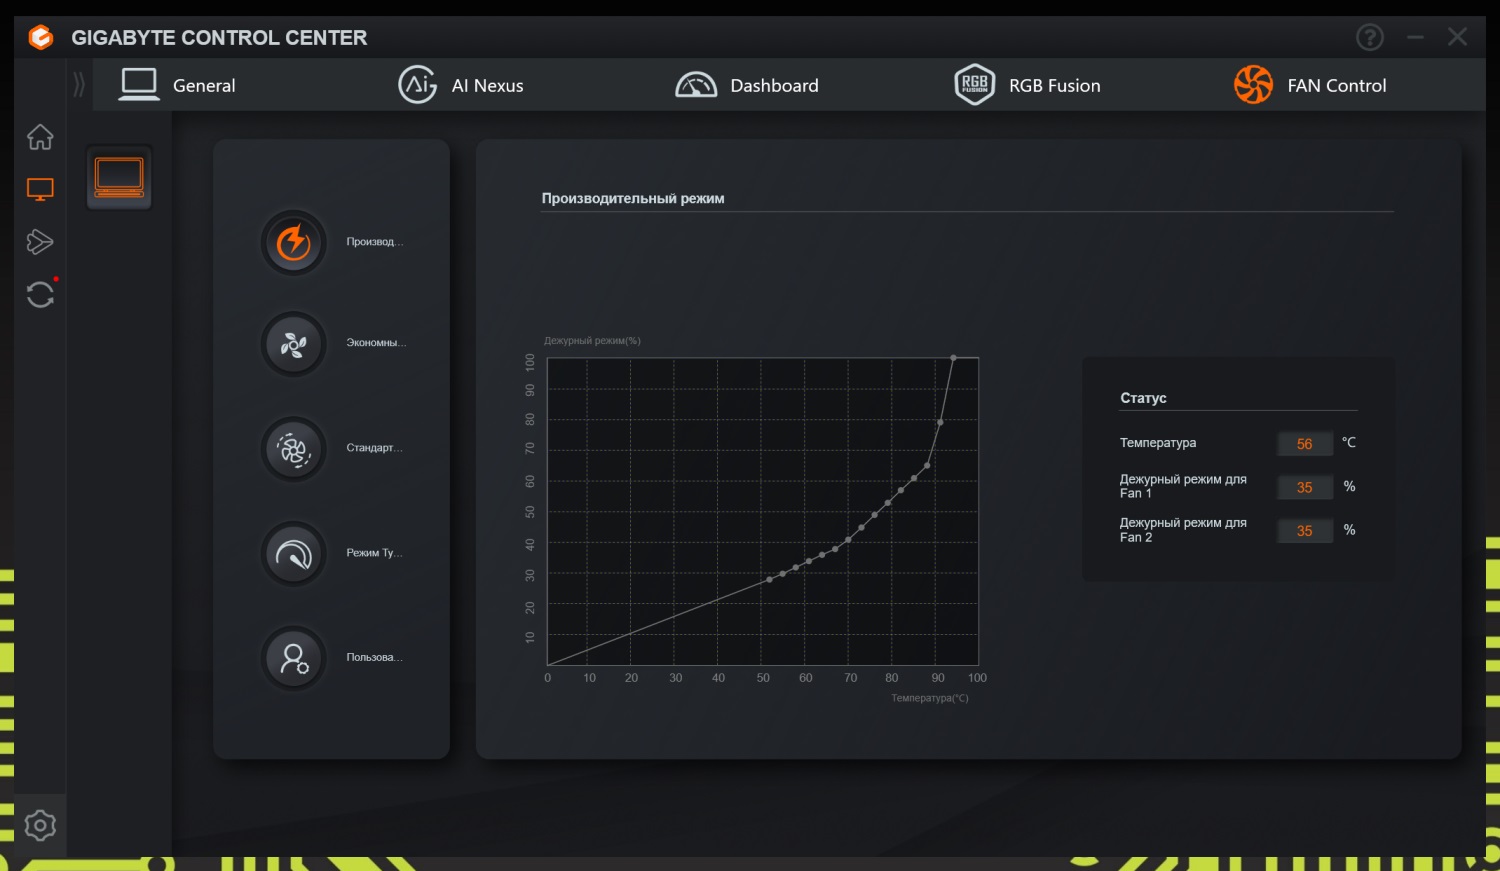The image size is (1500, 871).
Task: Click the Дежурный режим(%) axis label
Action: (x=592, y=341)
